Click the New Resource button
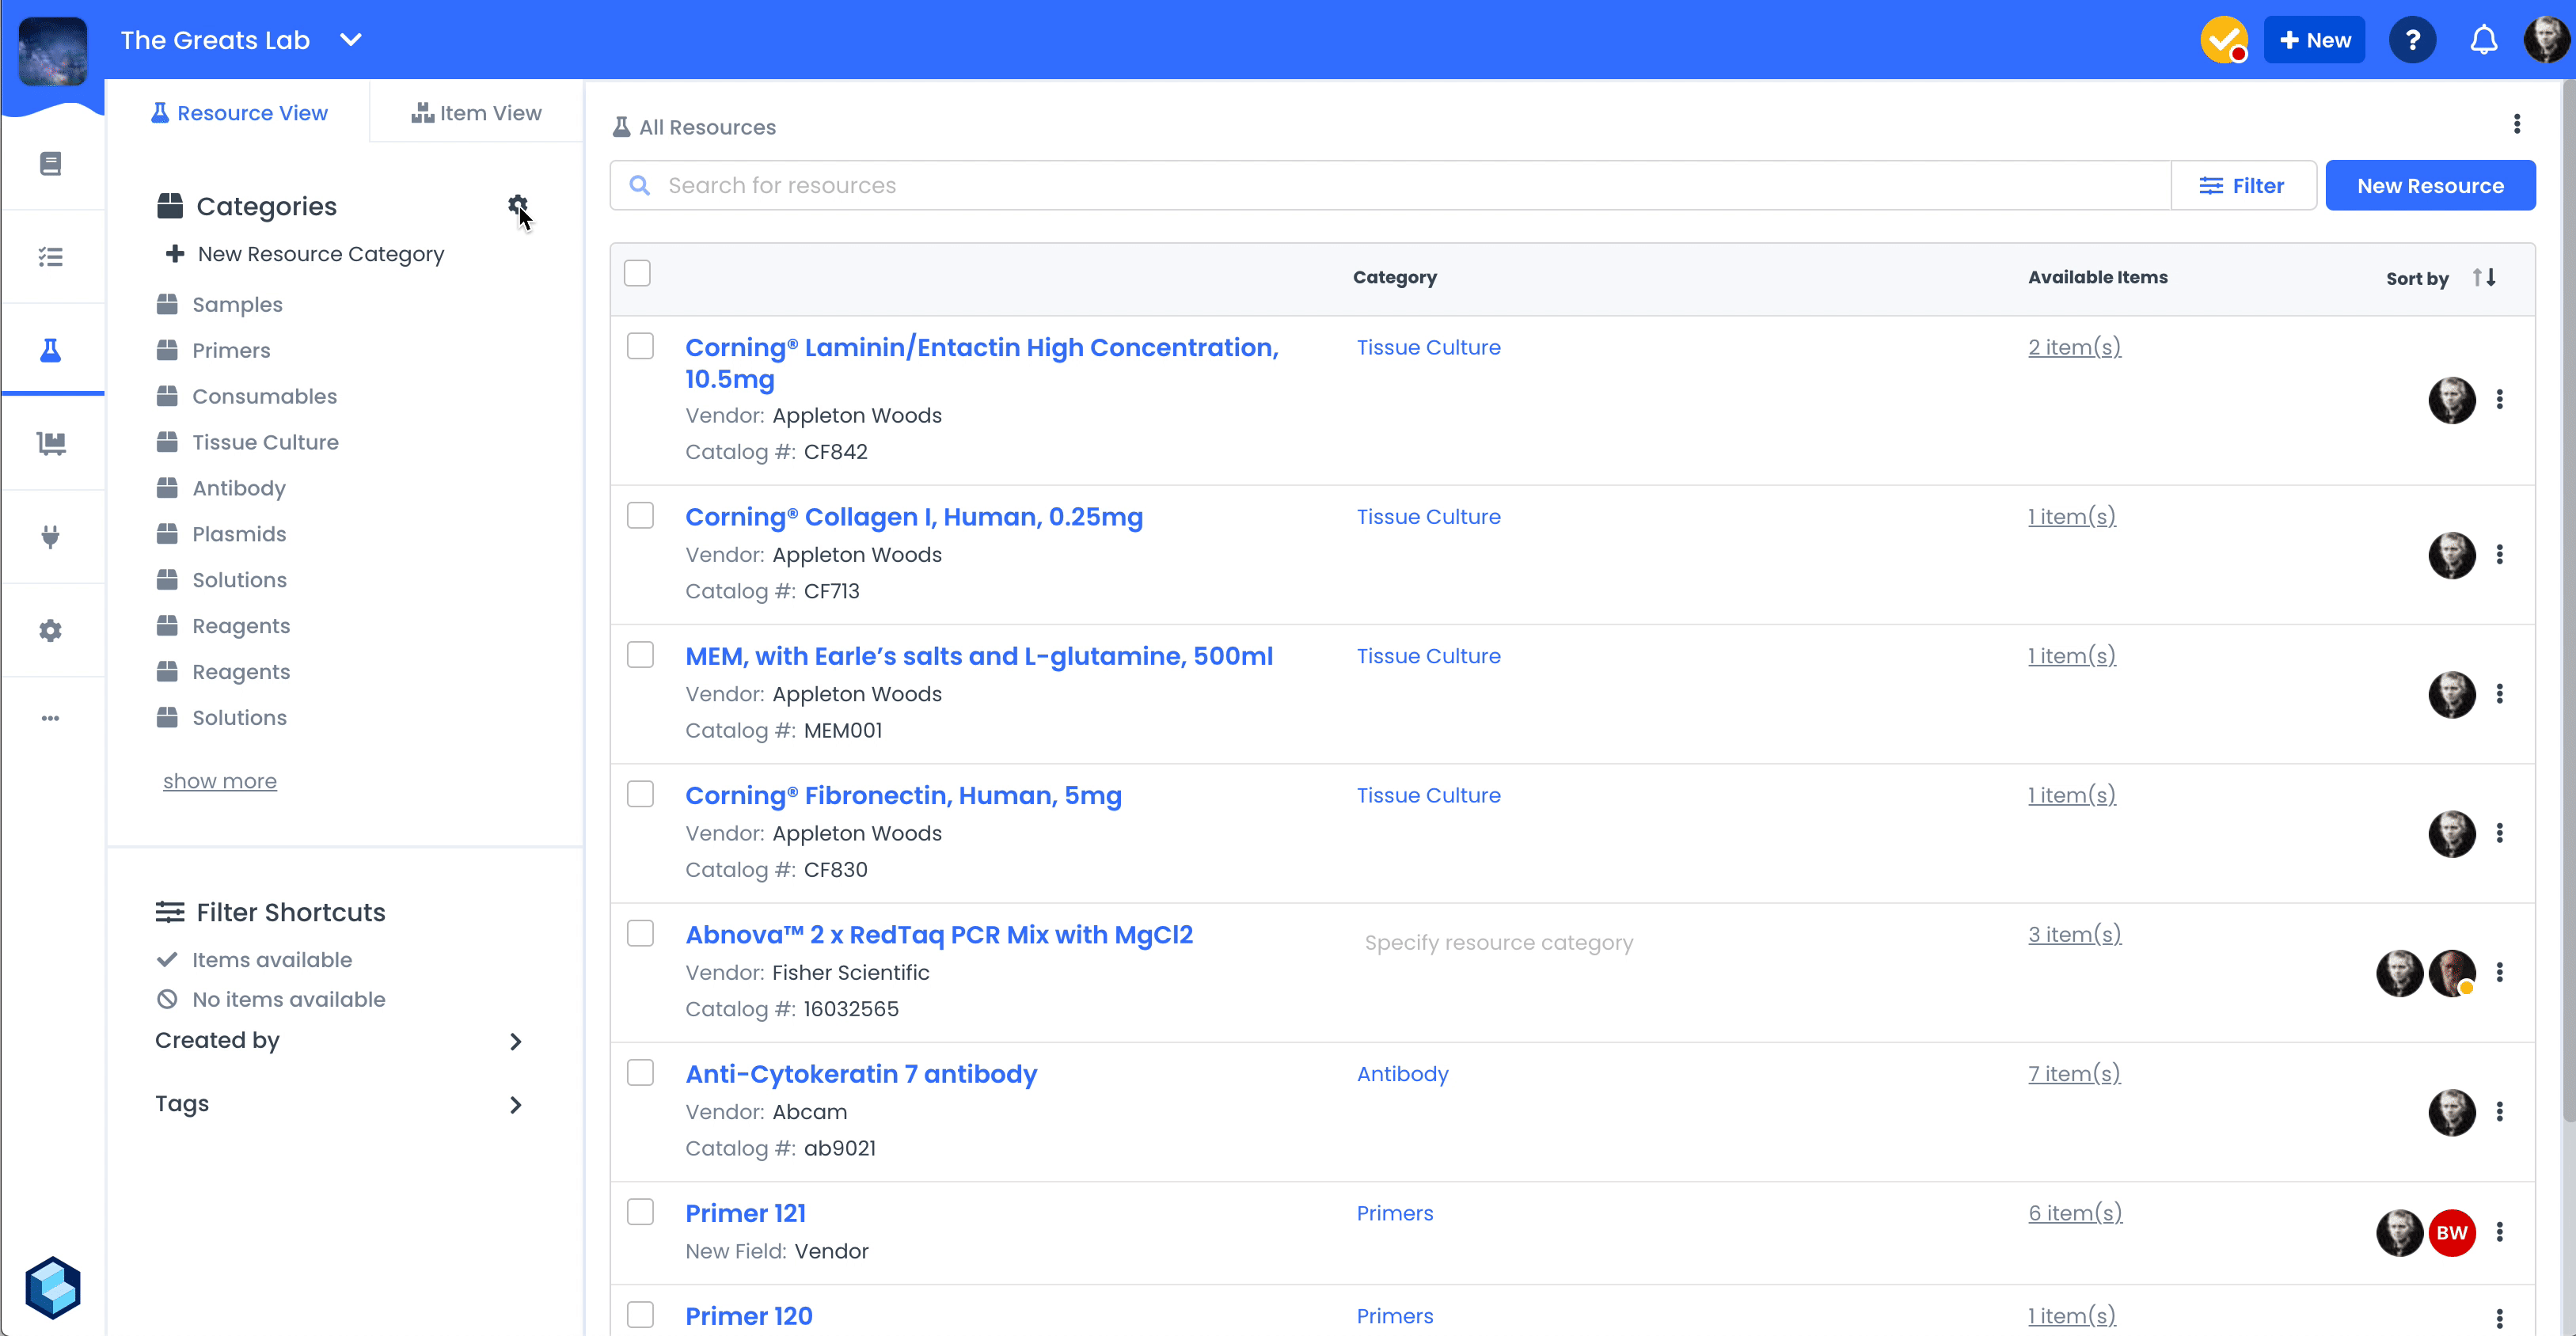The height and width of the screenshot is (1336, 2576). pyautogui.click(x=2429, y=186)
